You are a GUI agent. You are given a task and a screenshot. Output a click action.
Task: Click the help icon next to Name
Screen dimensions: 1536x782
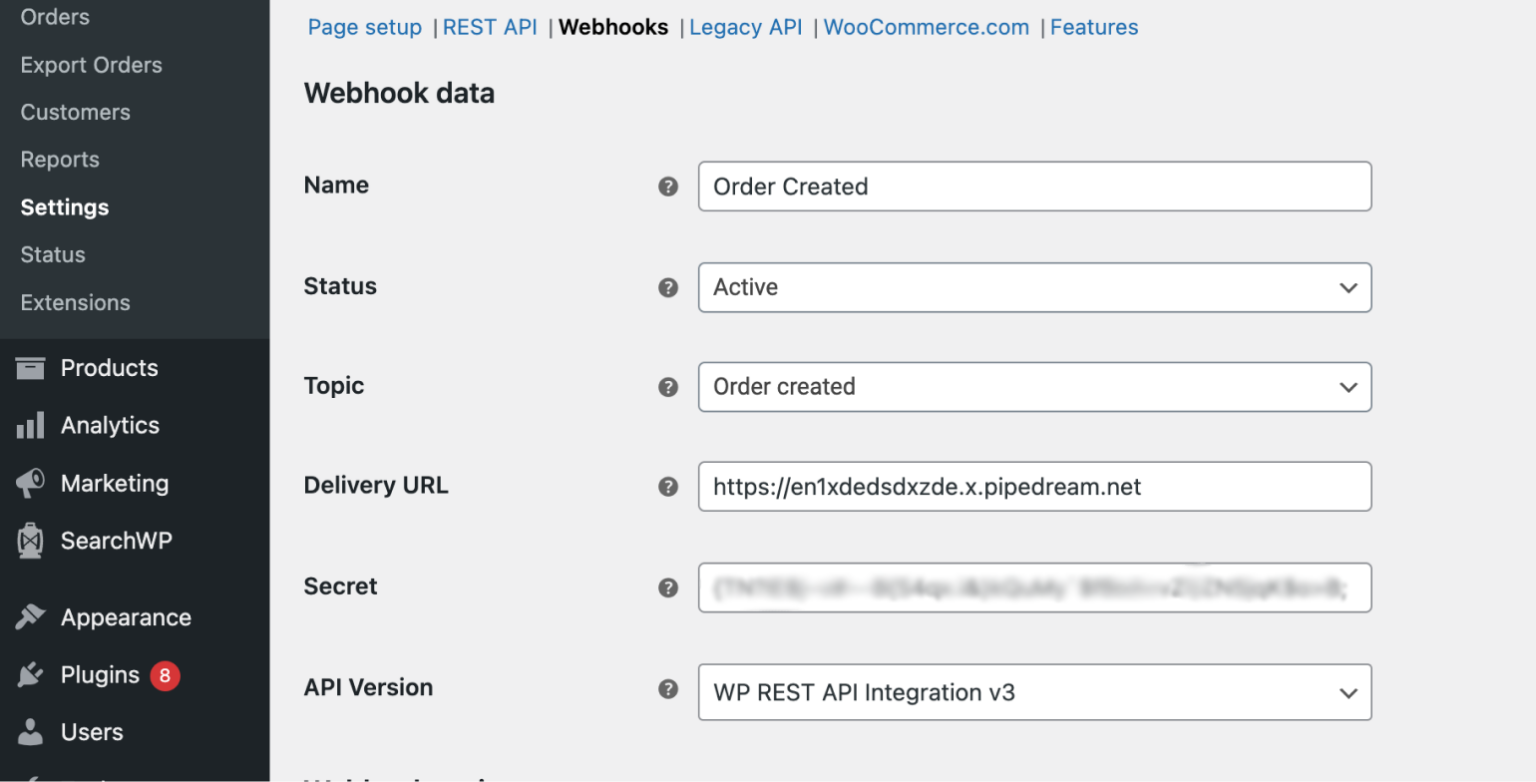(668, 186)
